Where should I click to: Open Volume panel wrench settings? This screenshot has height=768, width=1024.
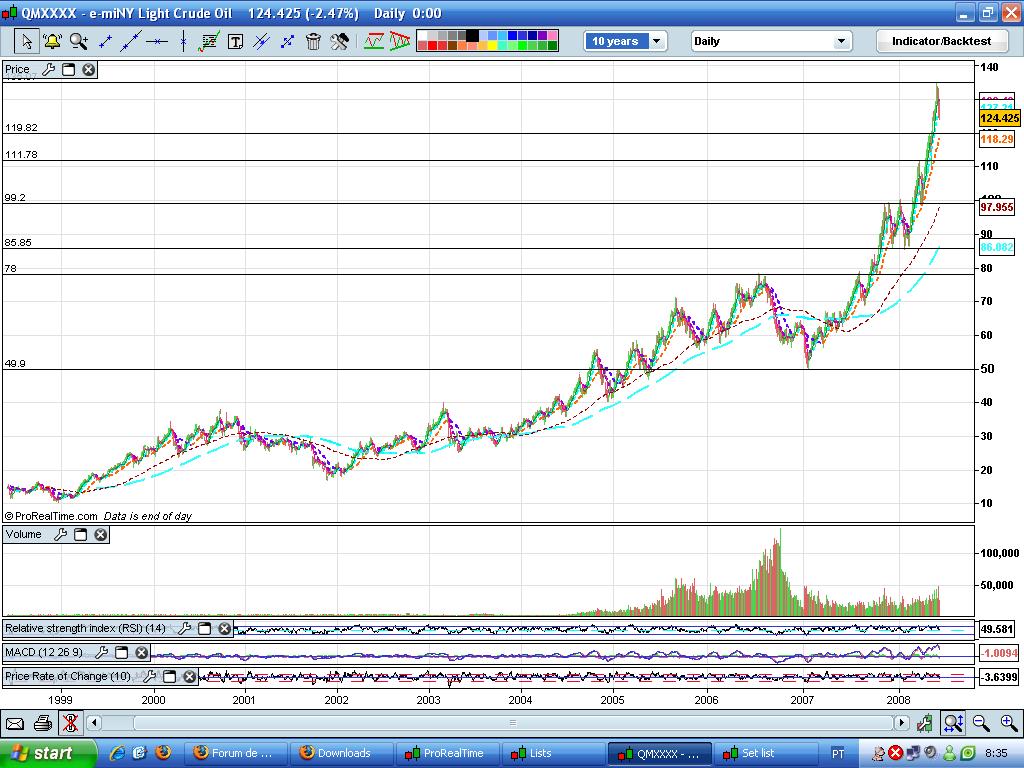coord(60,535)
